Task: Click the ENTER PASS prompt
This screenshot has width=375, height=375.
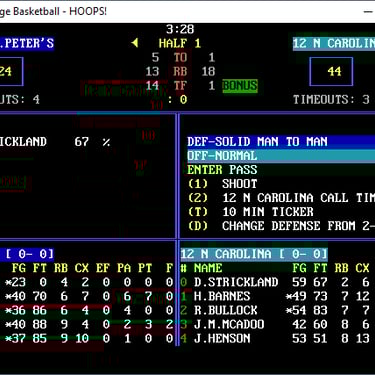Action: click(x=222, y=170)
